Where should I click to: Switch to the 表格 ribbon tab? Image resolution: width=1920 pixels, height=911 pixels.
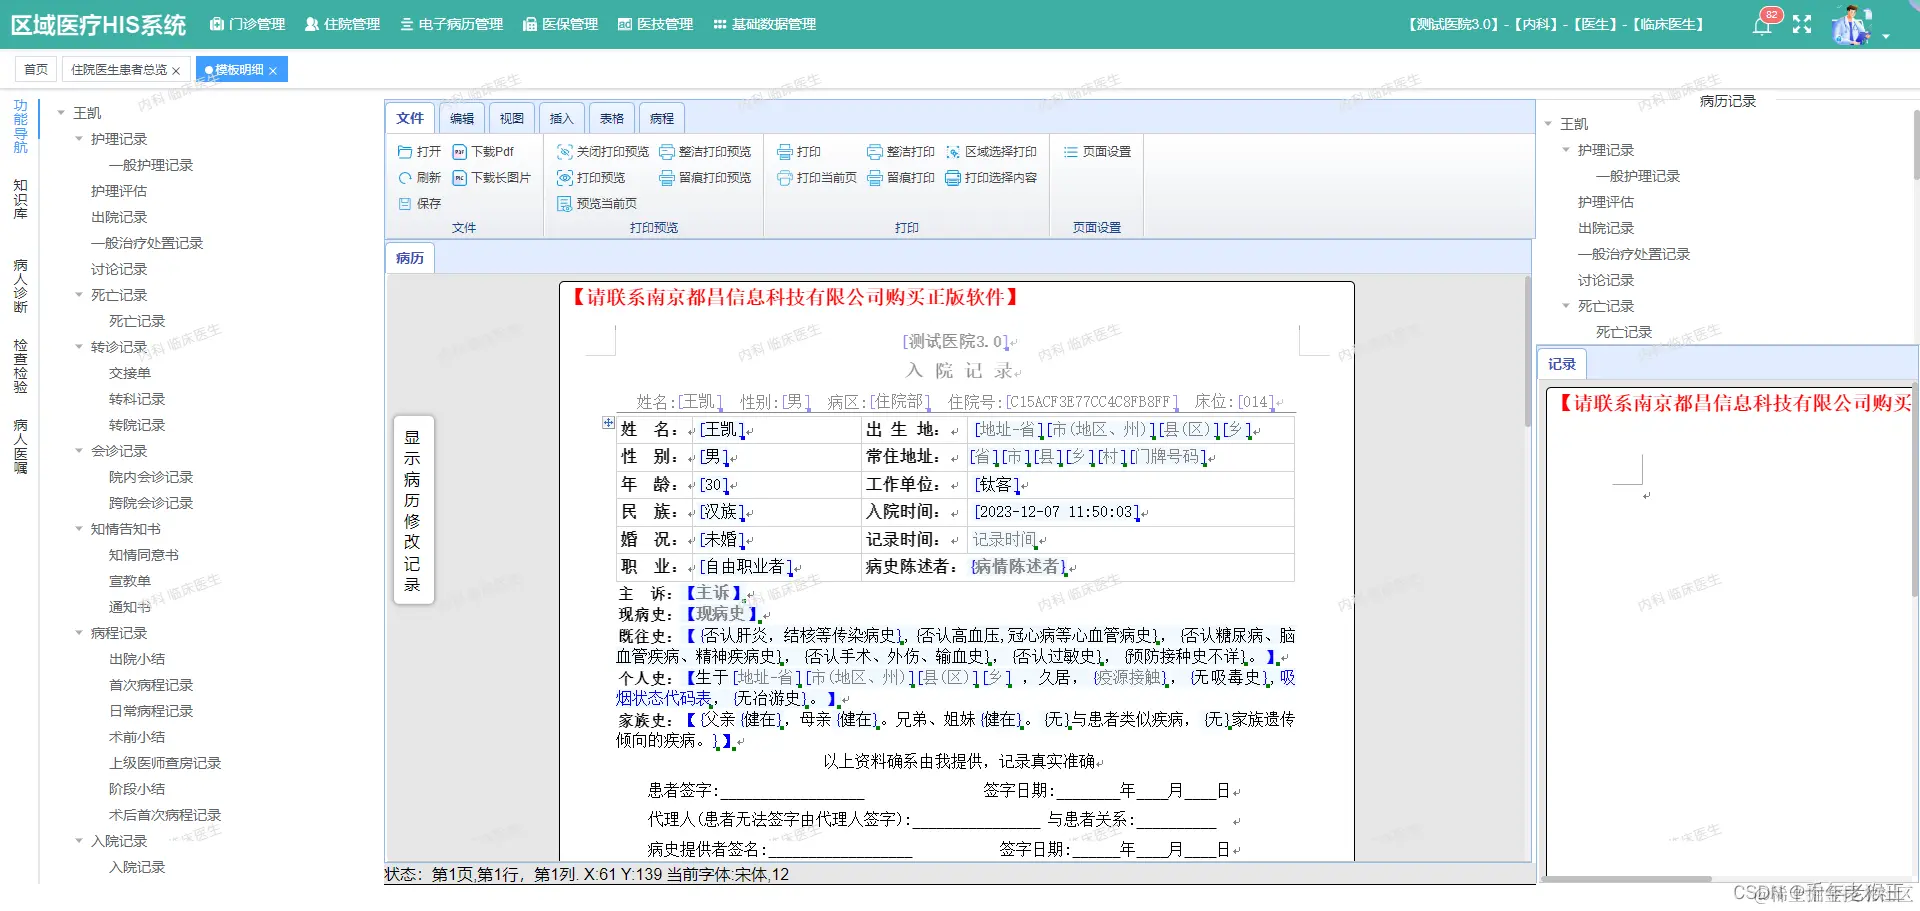tap(611, 118)
